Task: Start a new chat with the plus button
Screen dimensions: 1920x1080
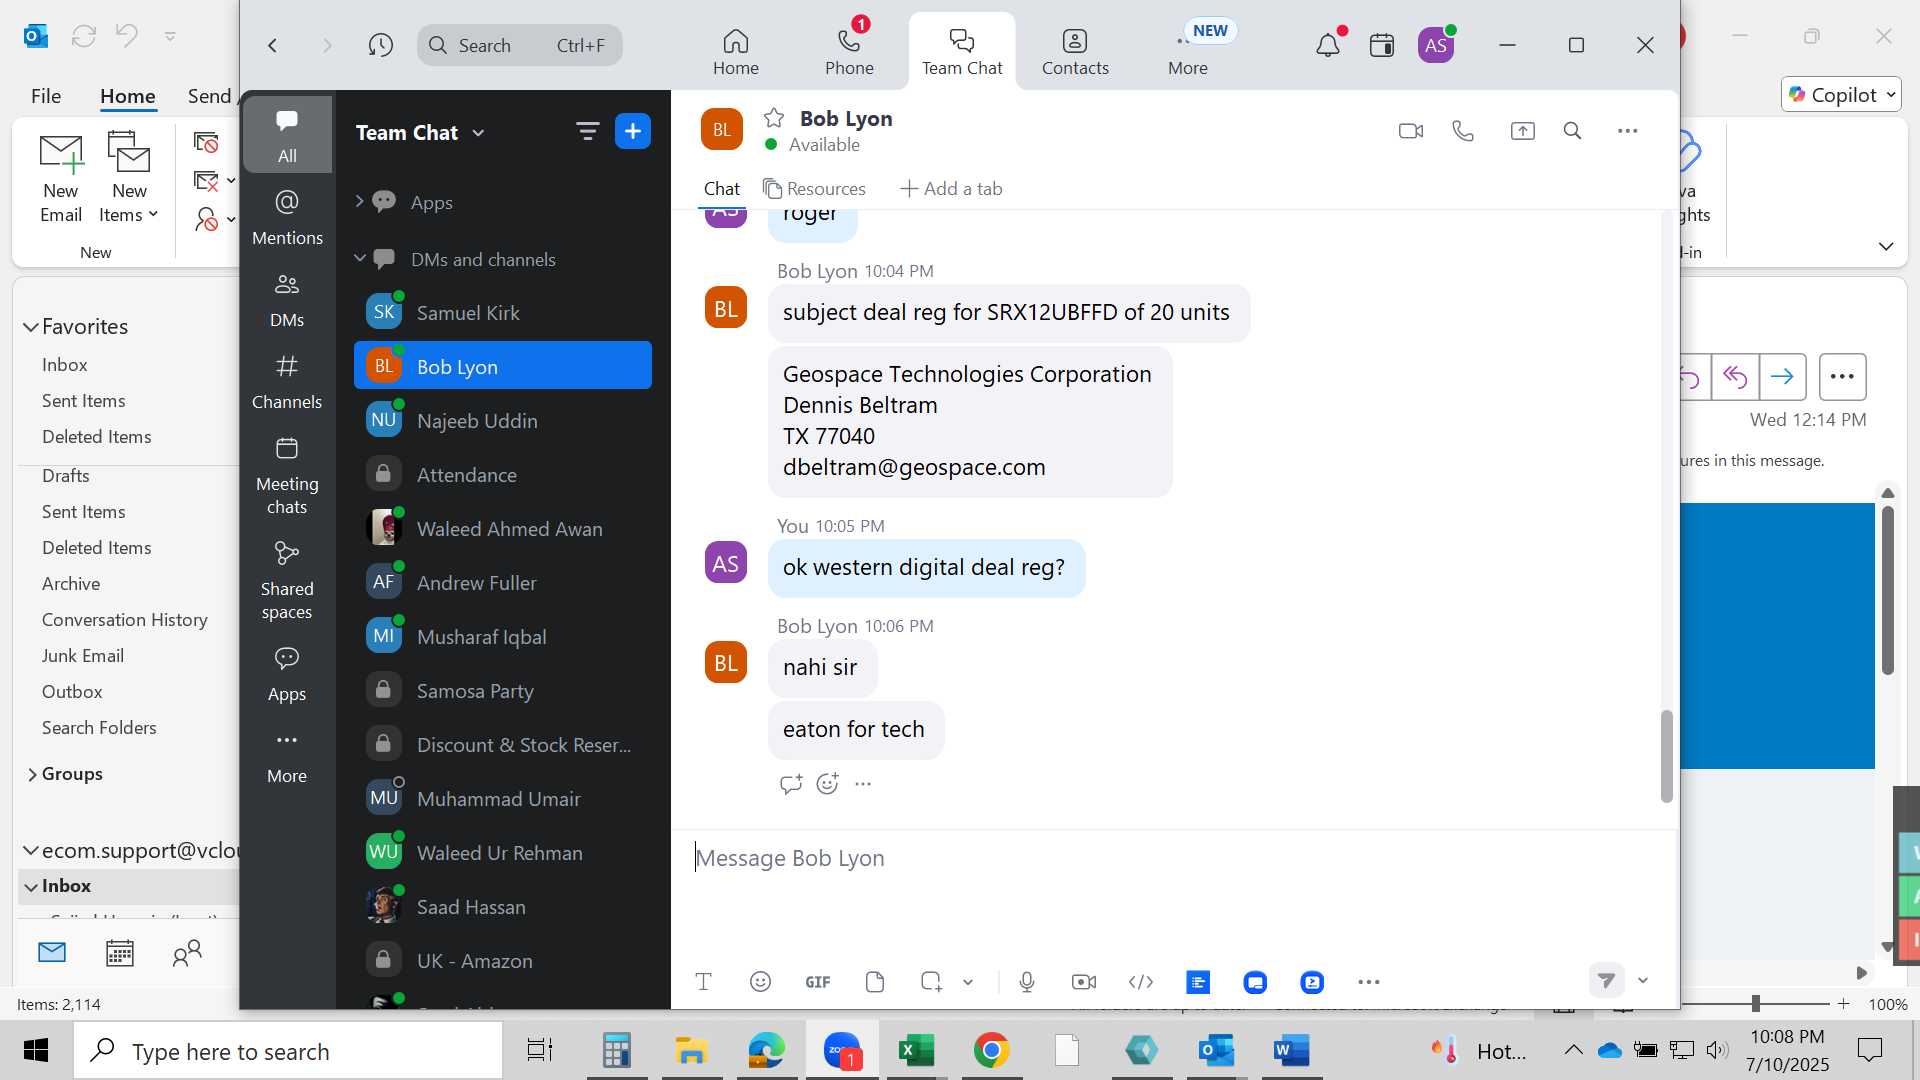Action: [633, 131]
